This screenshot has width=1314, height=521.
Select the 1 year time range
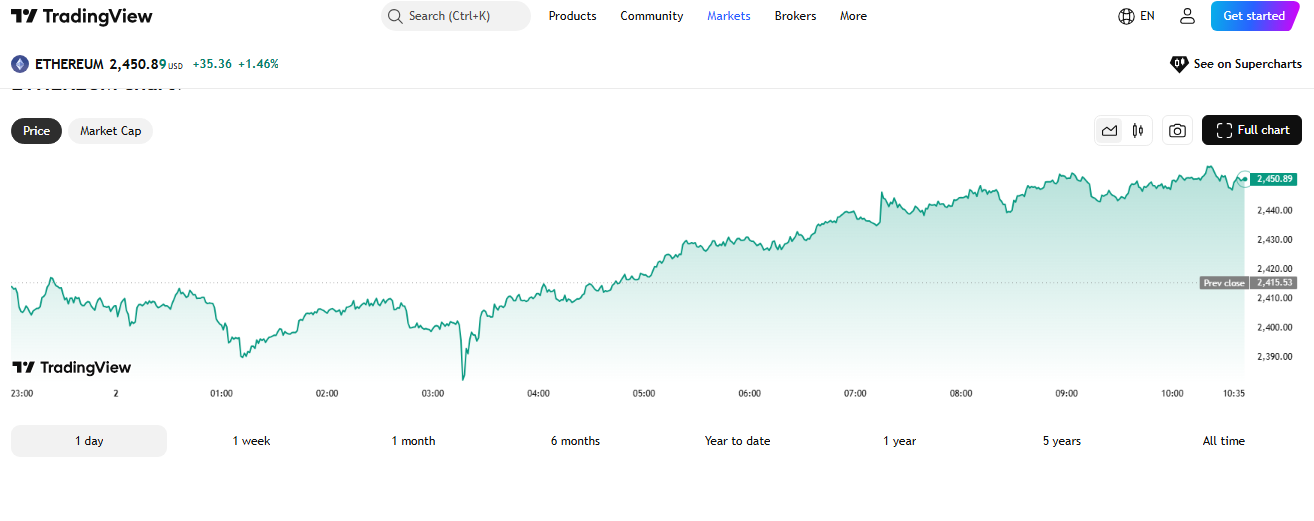point(900,441)
